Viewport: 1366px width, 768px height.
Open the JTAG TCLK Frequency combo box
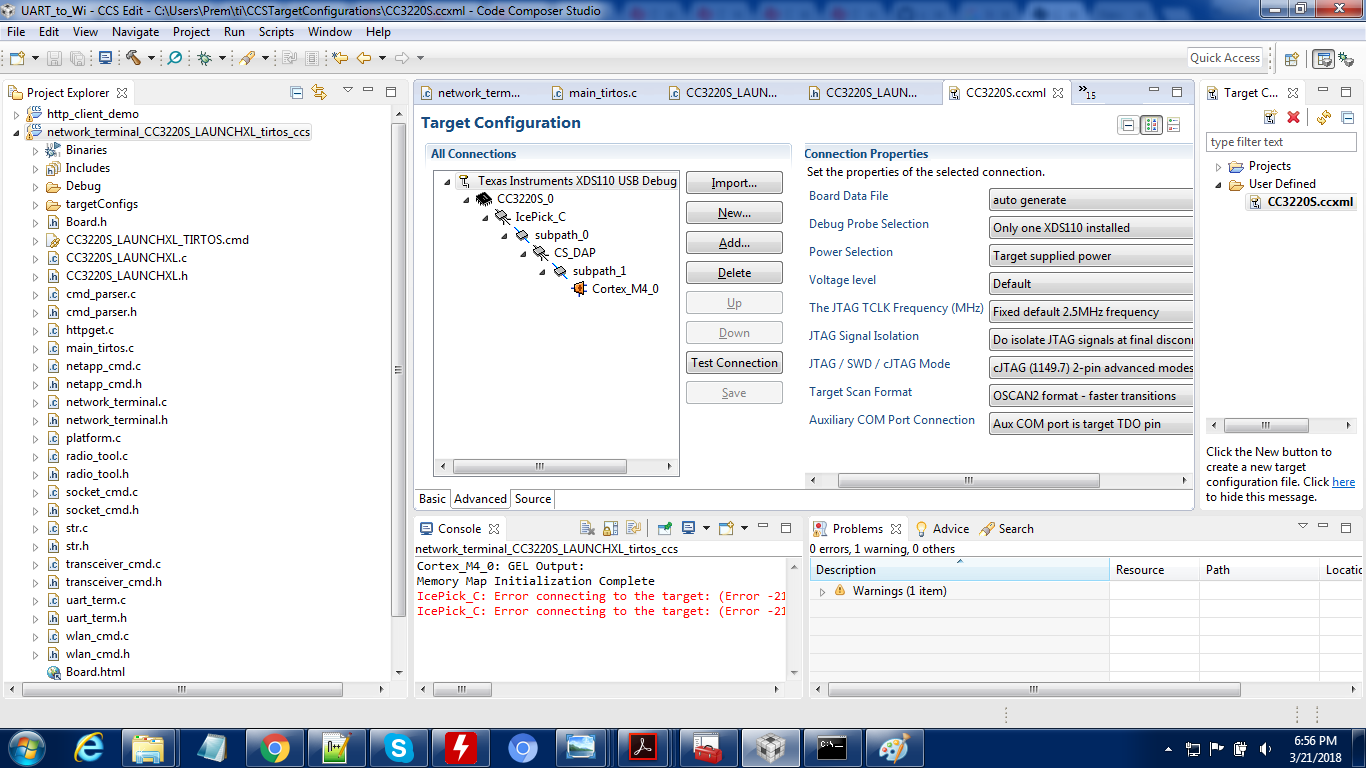1091,312
